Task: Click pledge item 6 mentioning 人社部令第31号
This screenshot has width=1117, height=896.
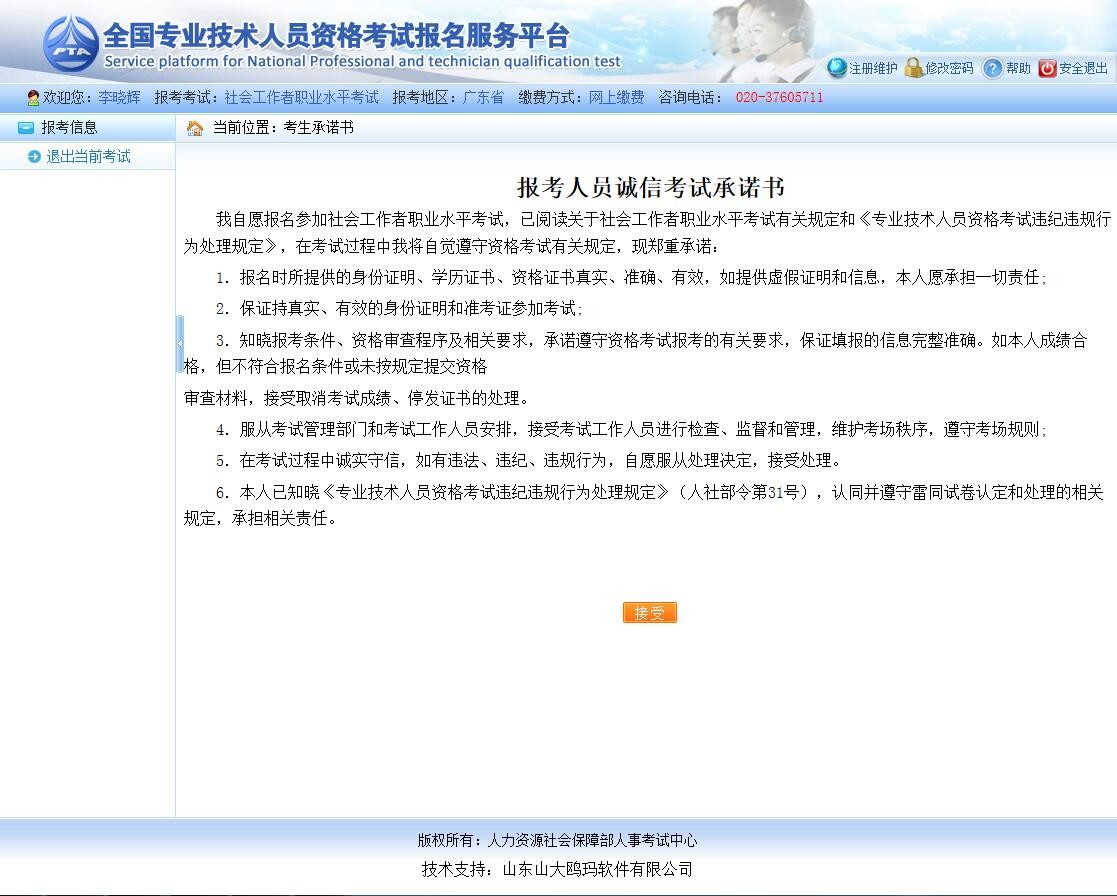Action: [644, 505]
